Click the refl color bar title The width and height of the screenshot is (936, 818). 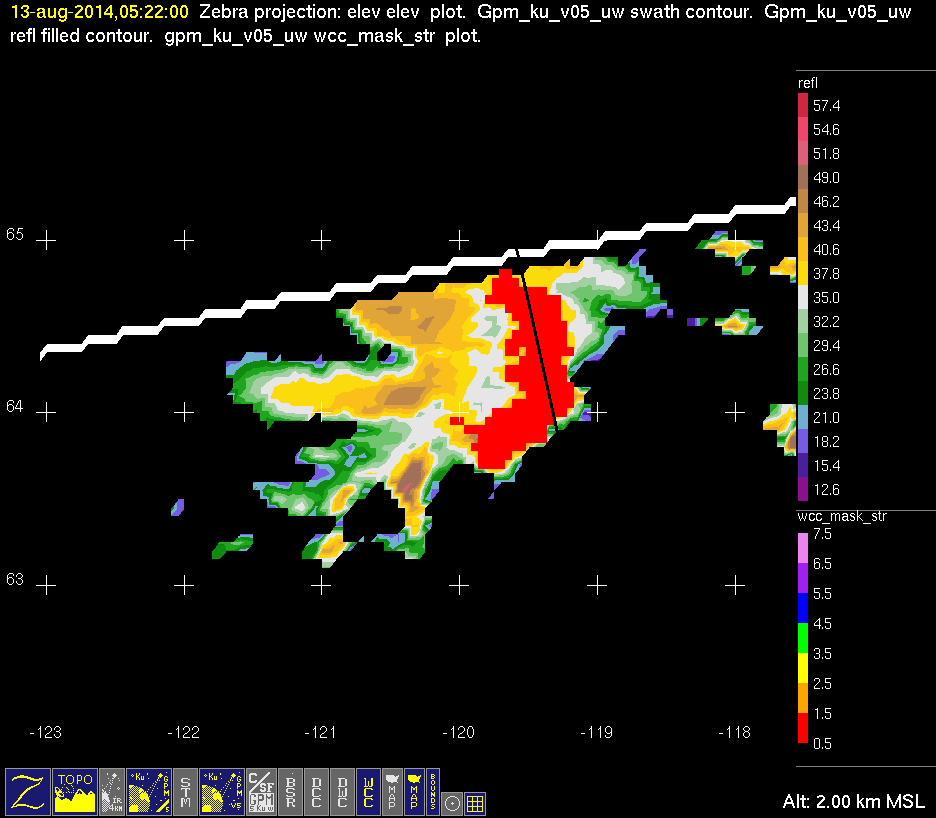808,83
